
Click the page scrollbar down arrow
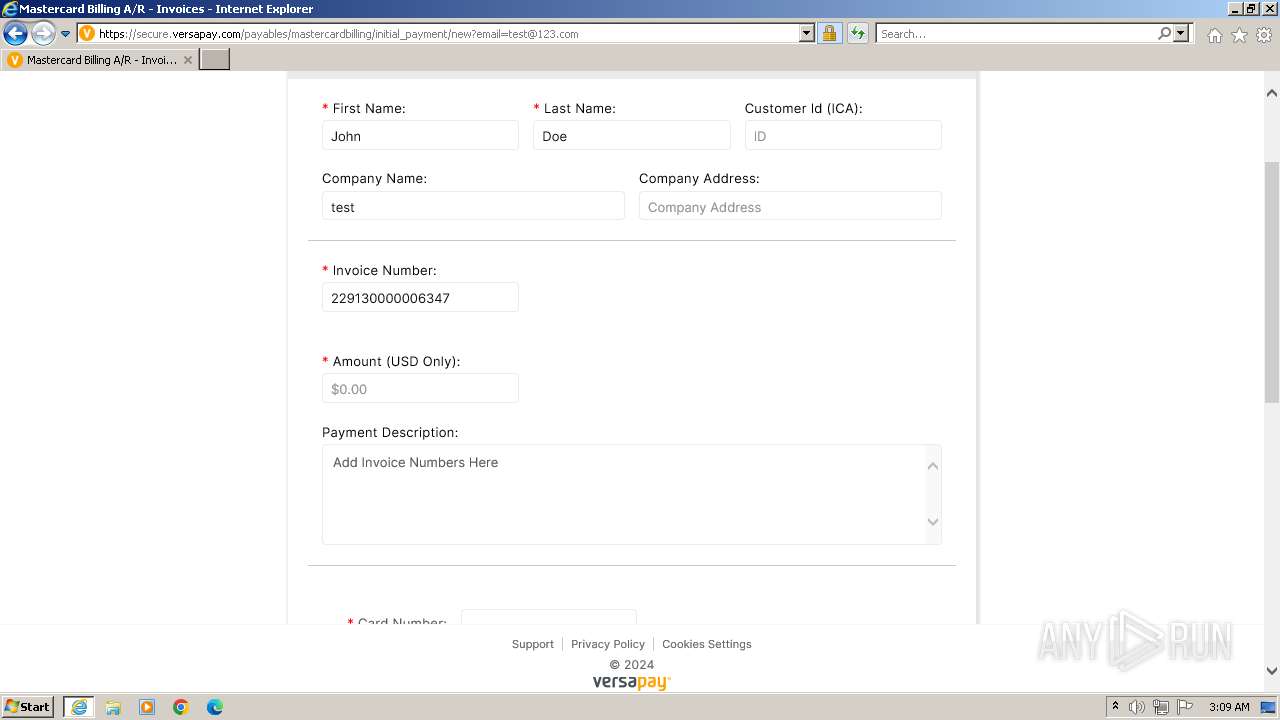[x=1272, y=672]
